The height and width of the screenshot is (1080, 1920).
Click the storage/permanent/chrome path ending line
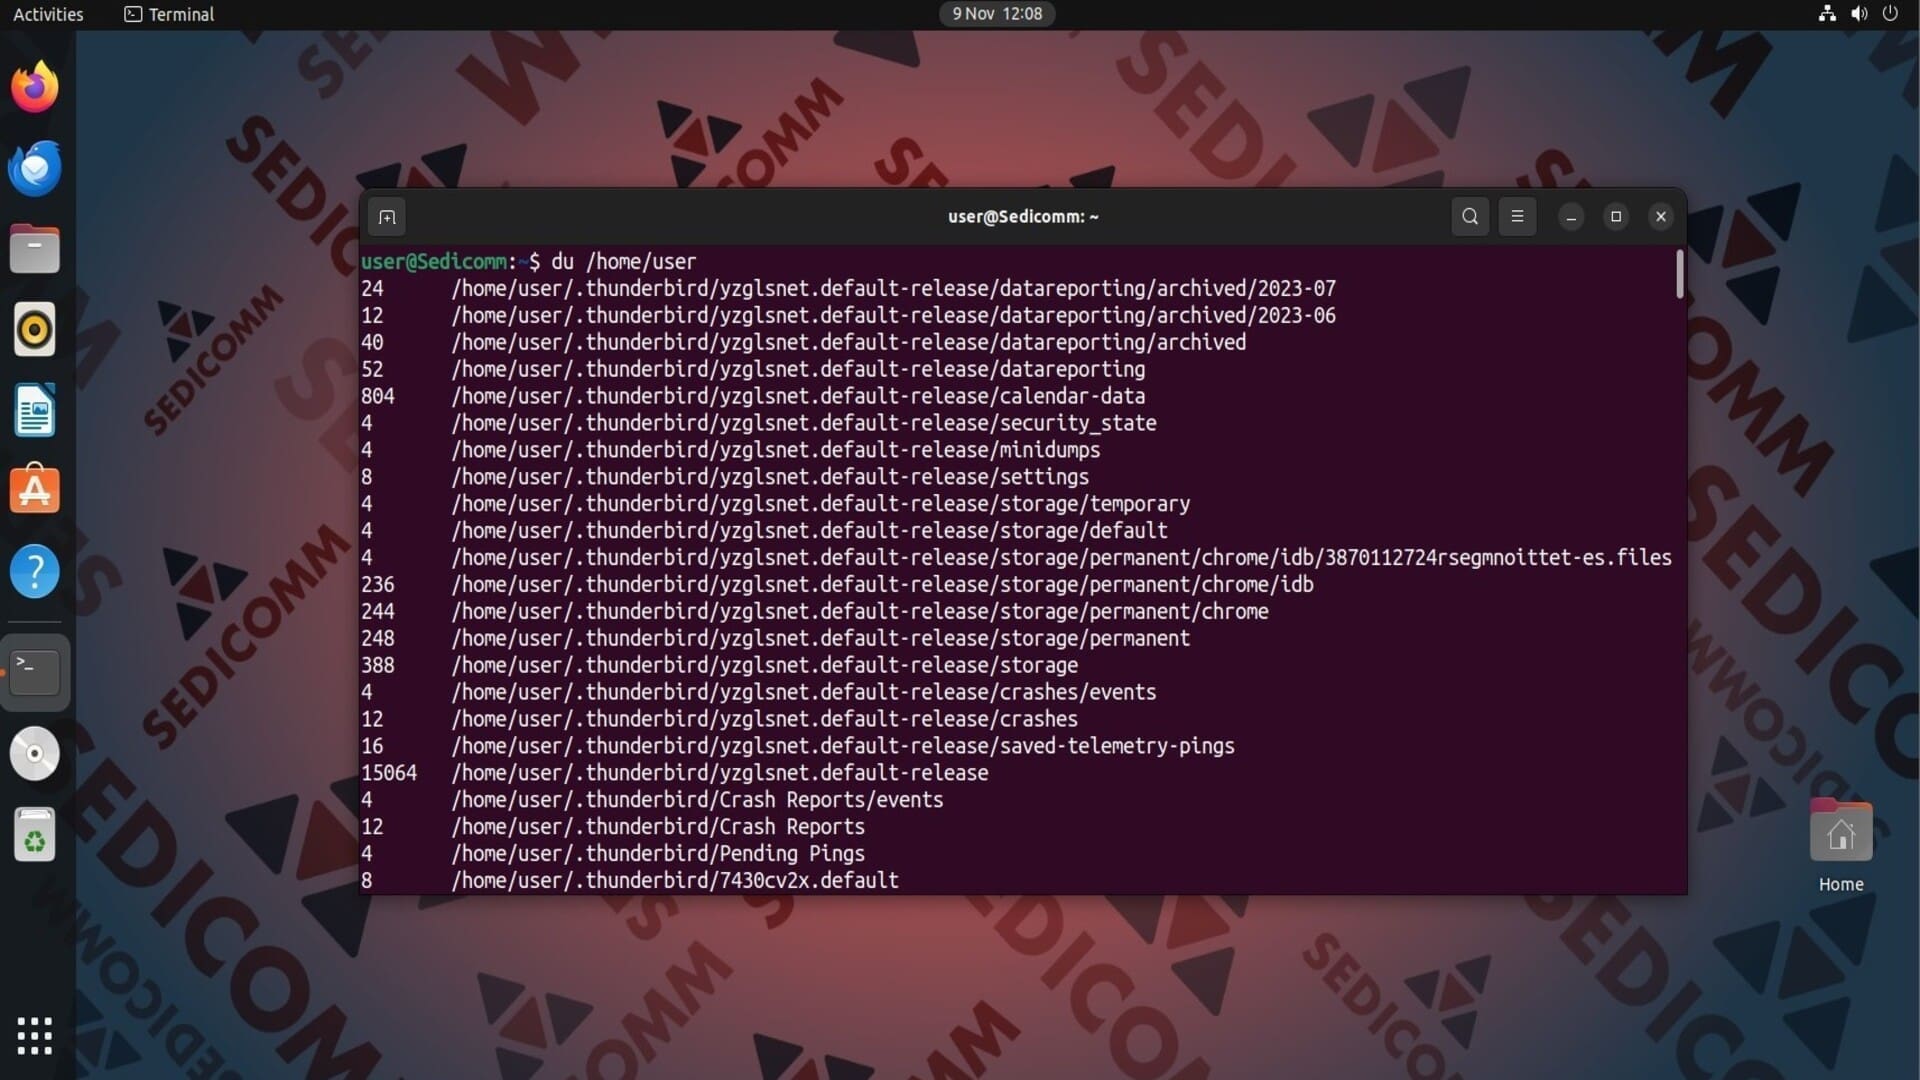pos(860,613)
